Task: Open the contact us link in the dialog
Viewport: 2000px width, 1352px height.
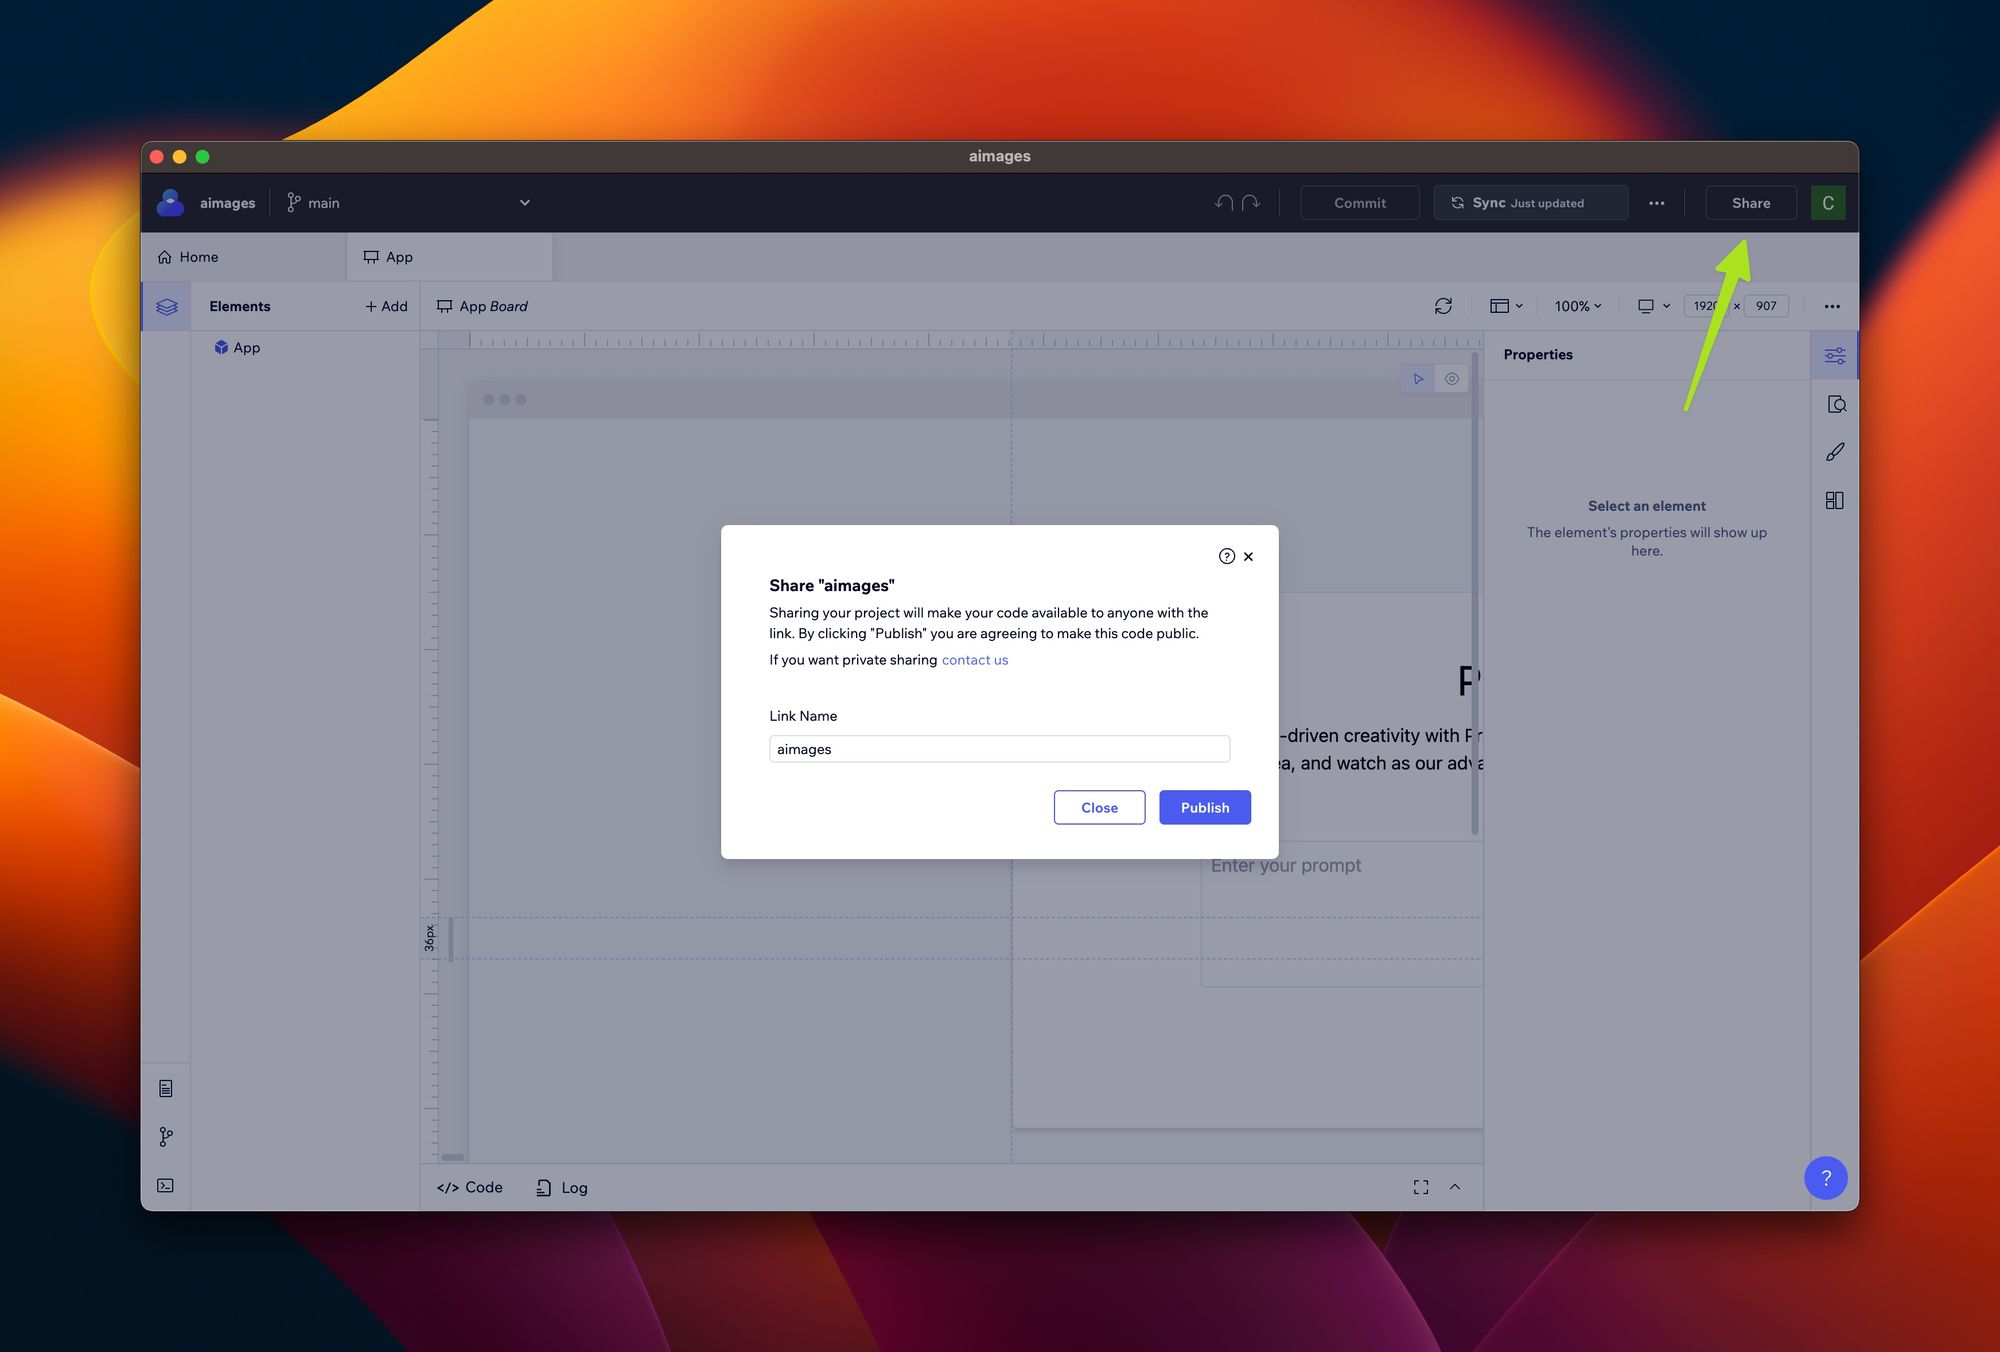Action: coord(974,660)
